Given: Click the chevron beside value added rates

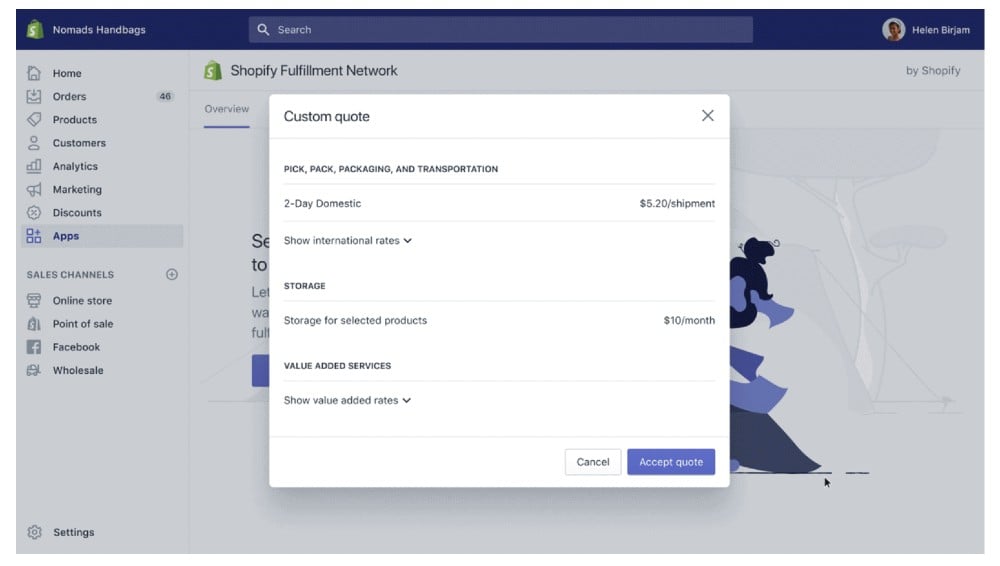Looking at the screenshot, I should coord(407,400).
